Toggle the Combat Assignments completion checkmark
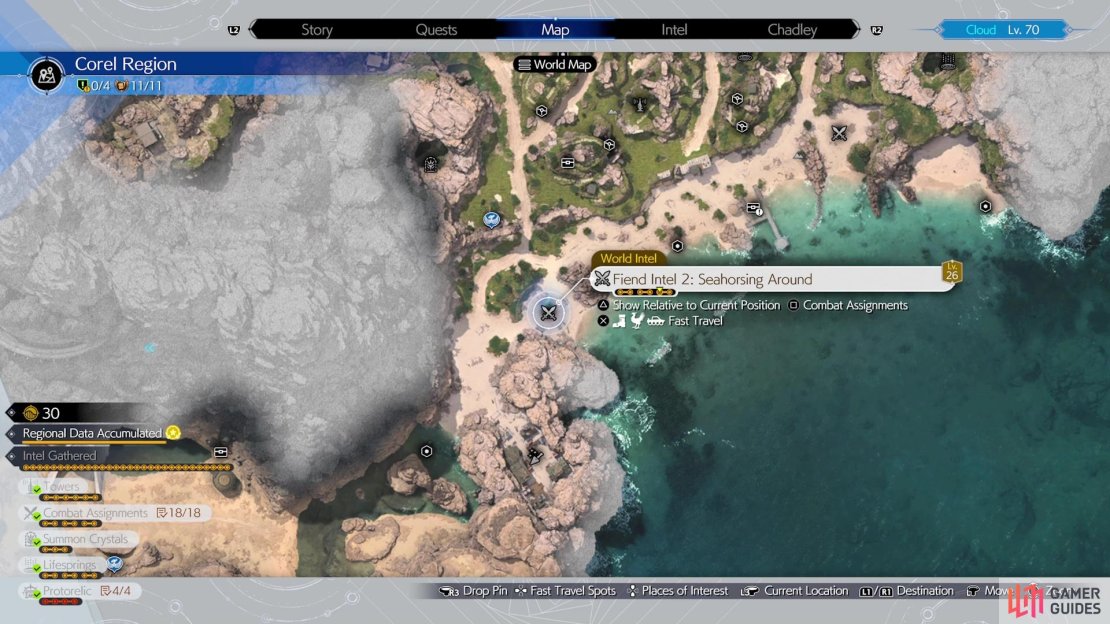Viewport: 1110px width, 624px height. (x=35, y=516)
